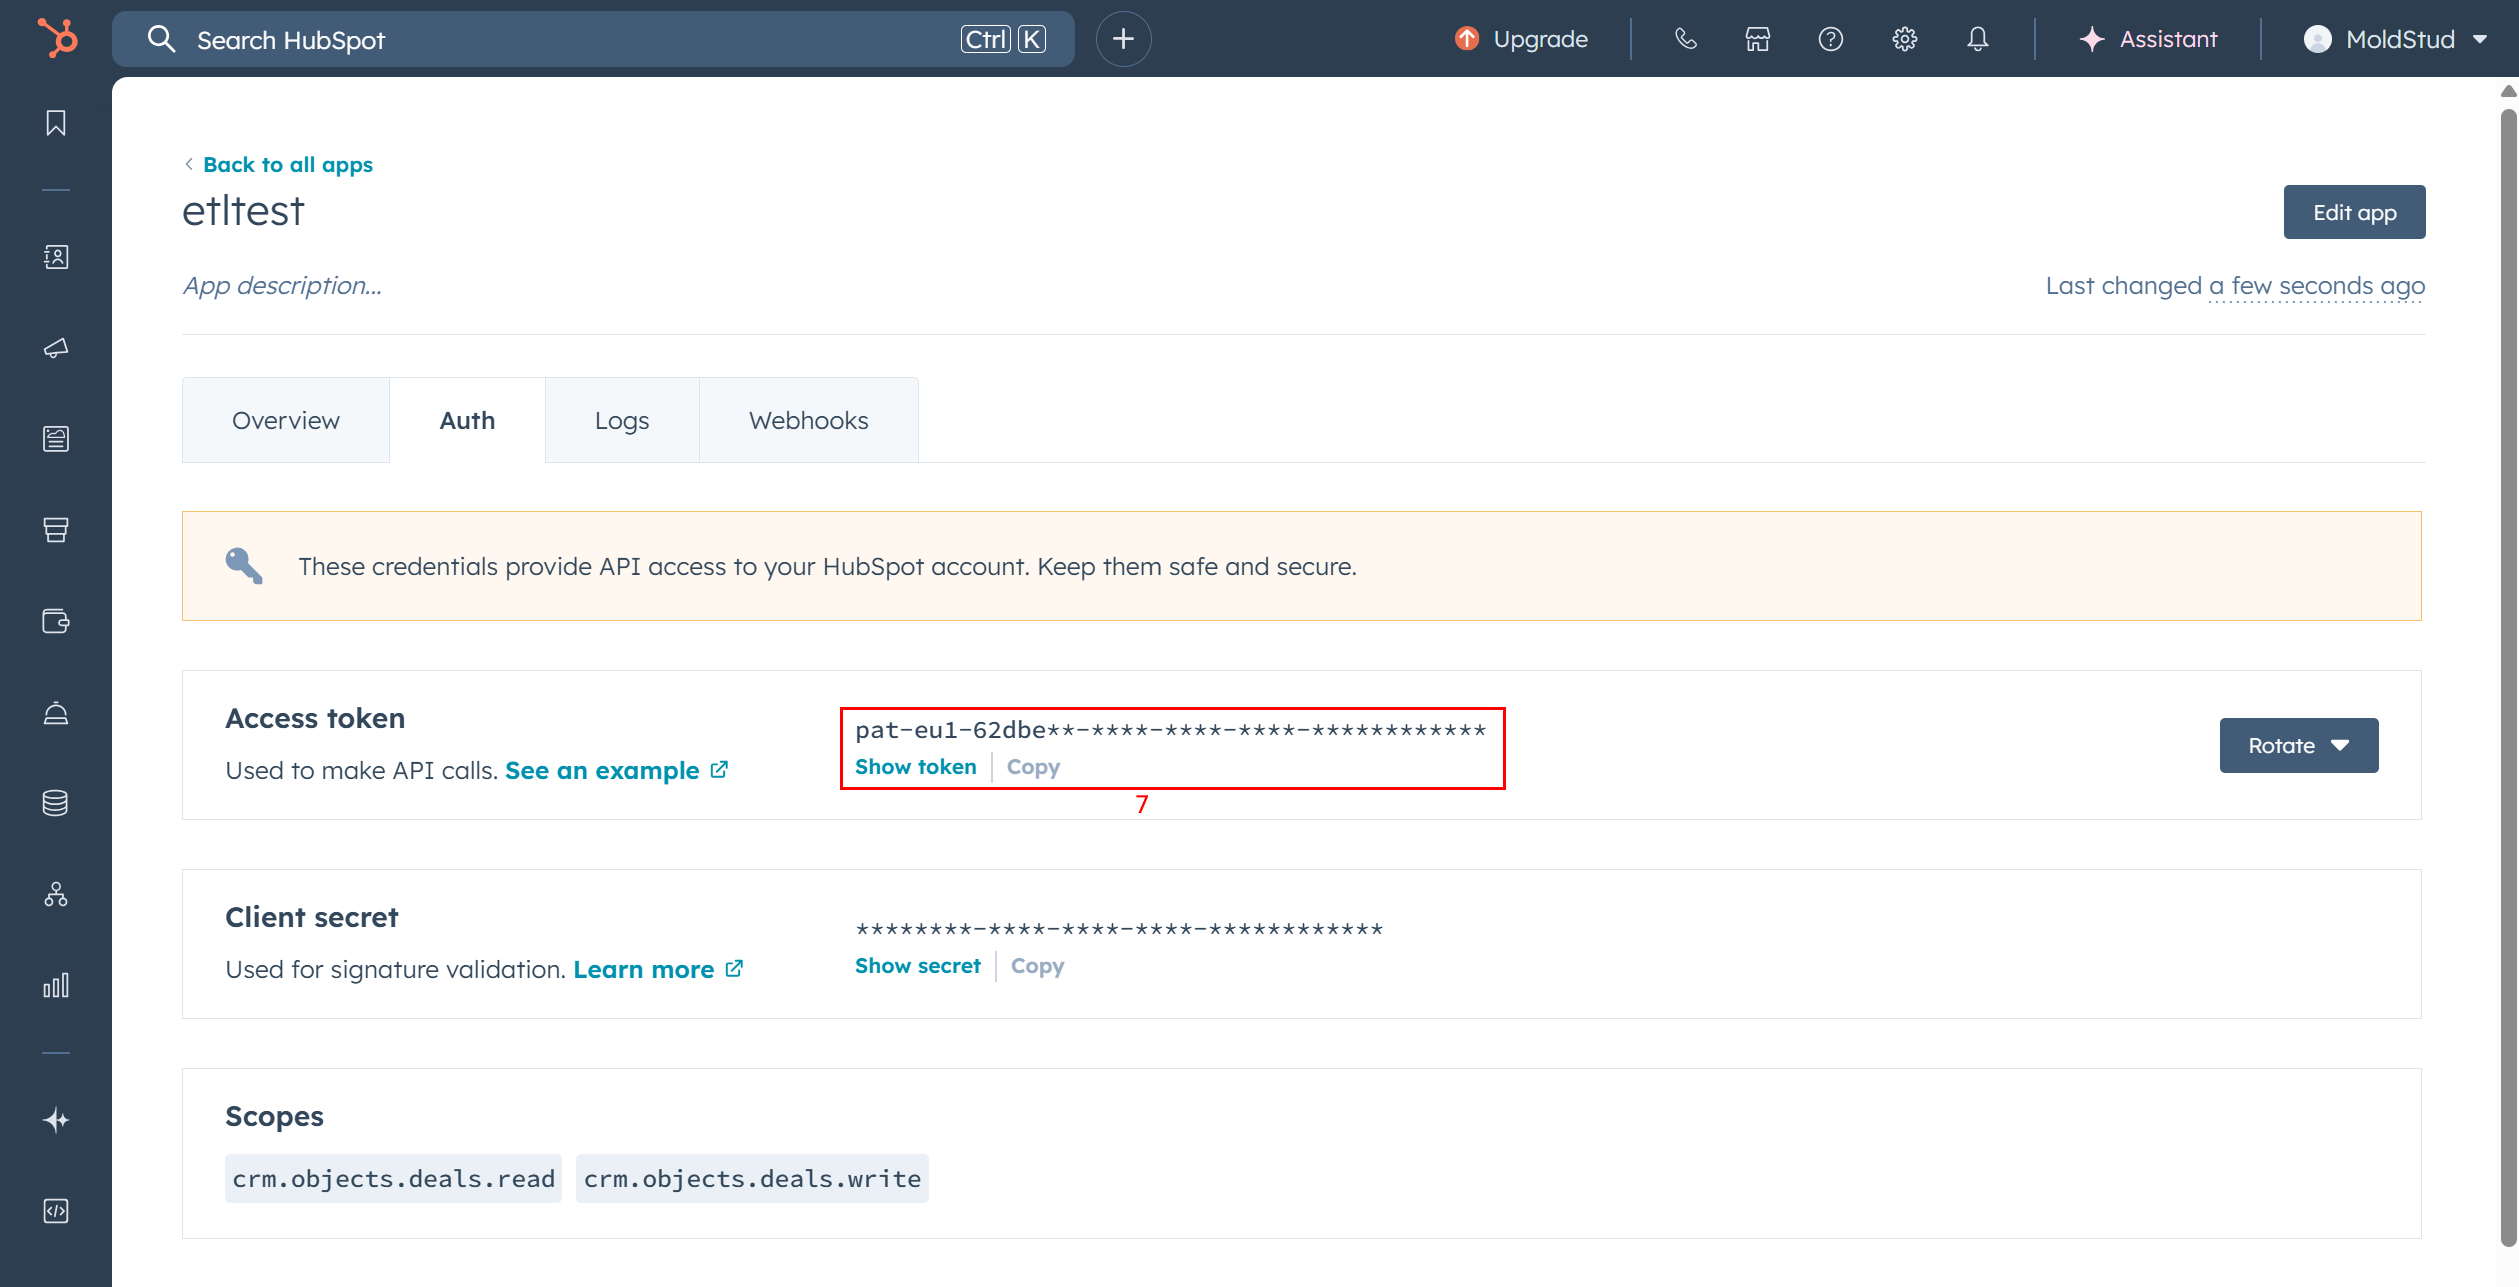2519x1287 pixels.
Task: Open the Development code icon at sidebar bottom
Action: [x=56, y=1211]
